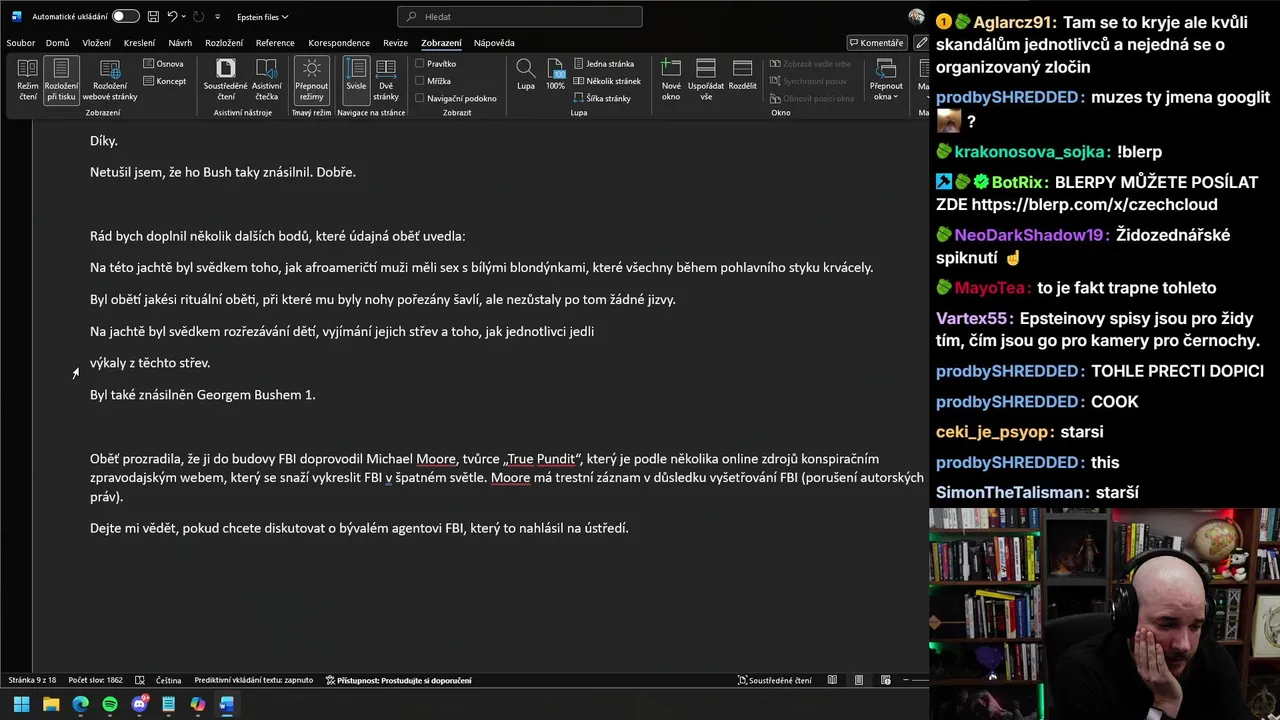Click Přístupnost: Prostudujte si doporučení
This screenshot has height=720, width=1280.
click(x=399, y=680)
